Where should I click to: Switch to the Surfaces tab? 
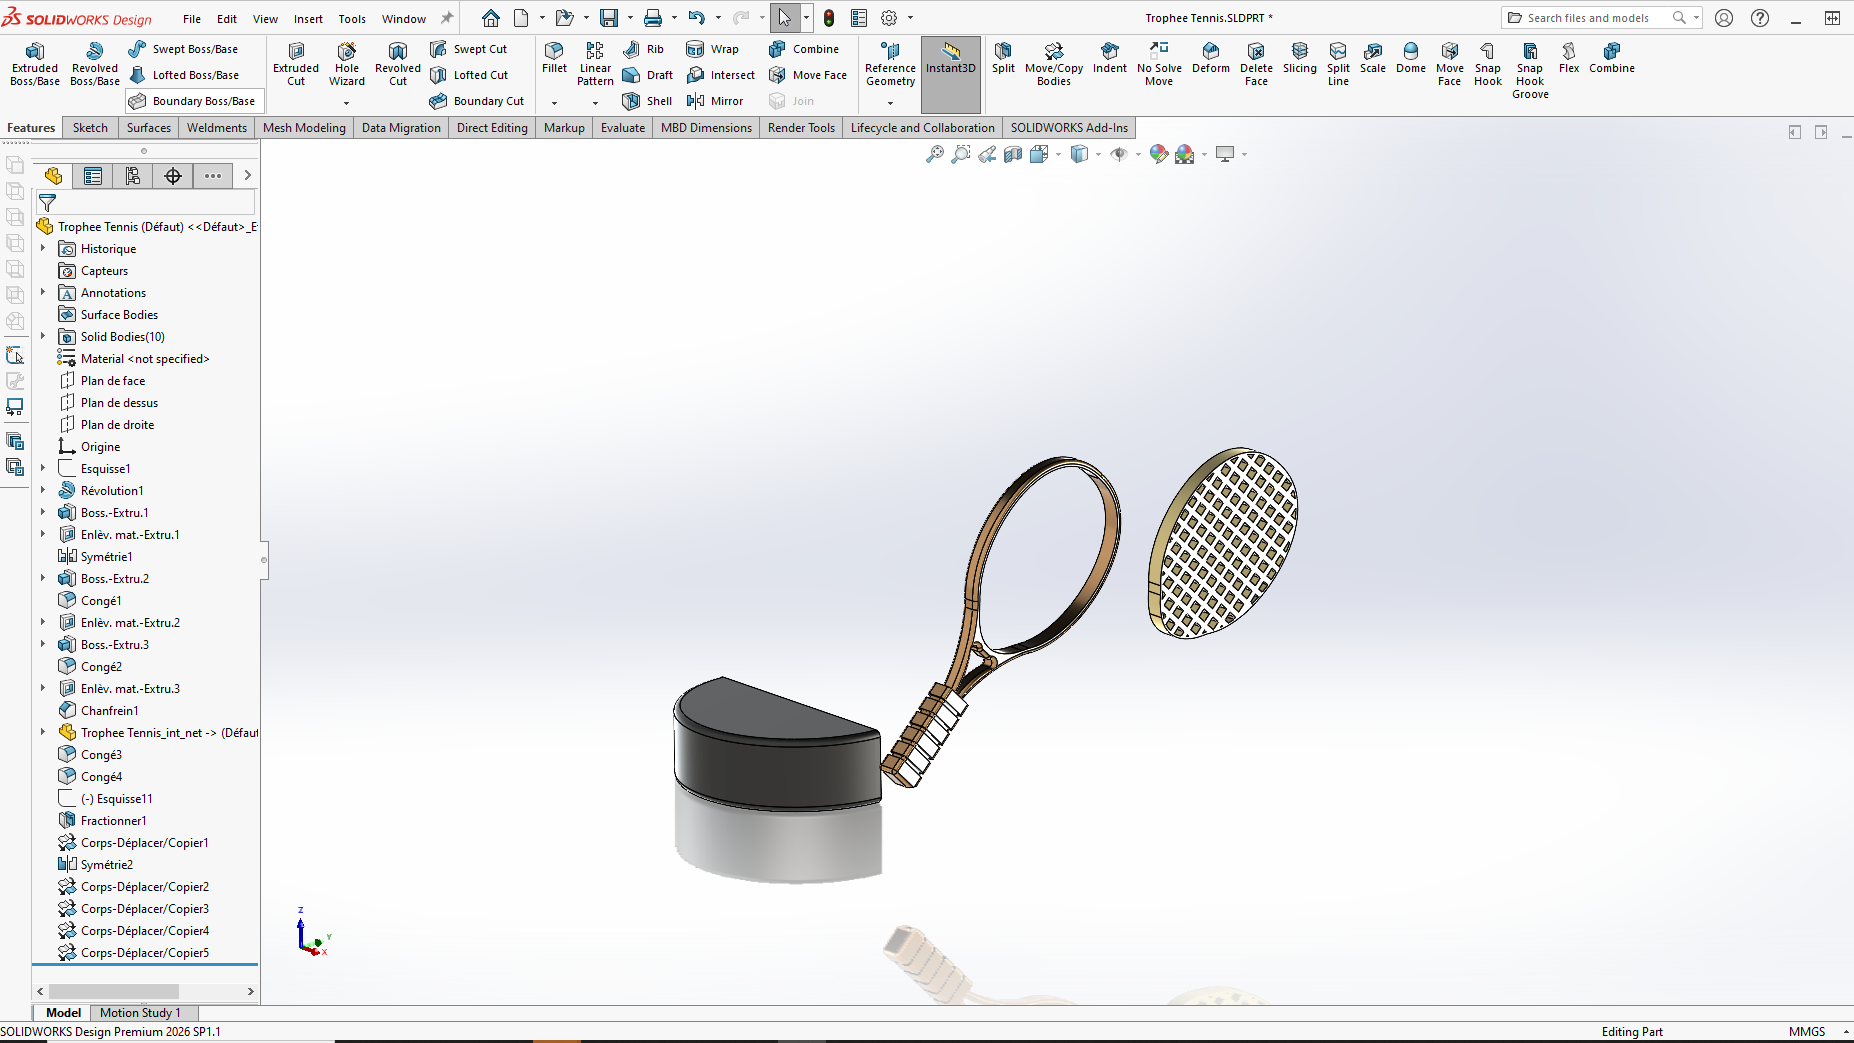(x=149, y=128)
